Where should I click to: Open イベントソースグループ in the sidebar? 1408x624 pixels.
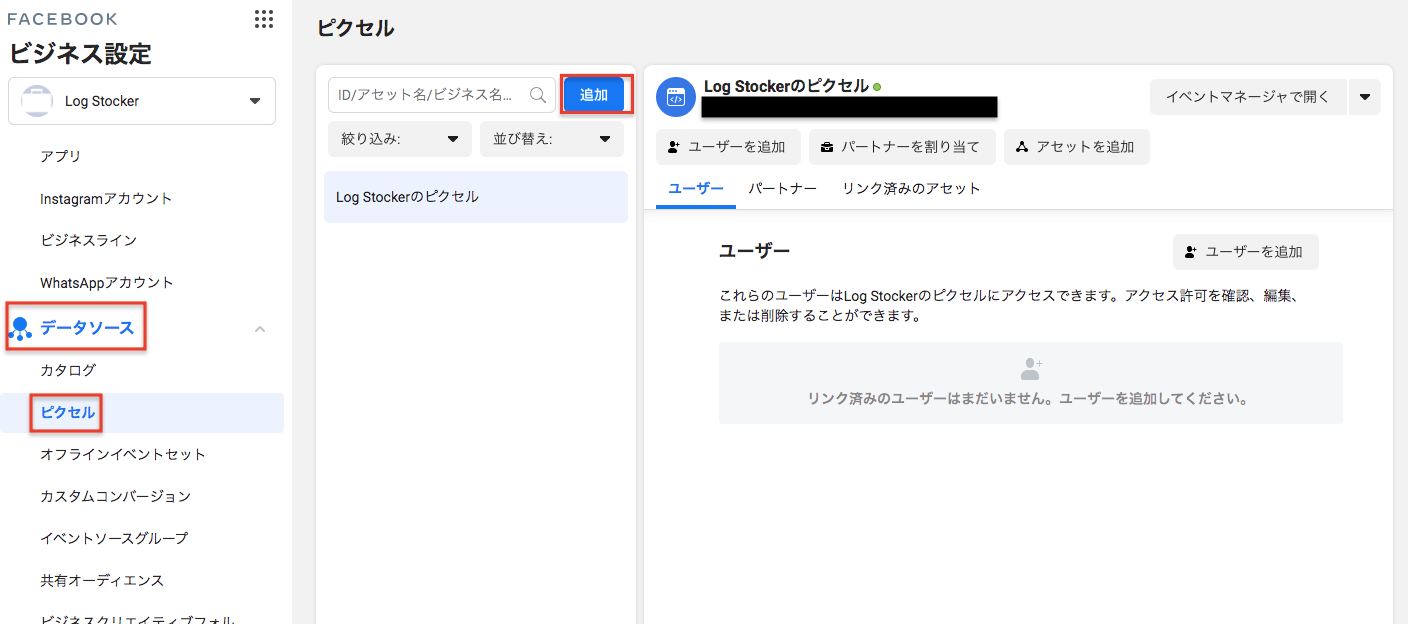114,538
